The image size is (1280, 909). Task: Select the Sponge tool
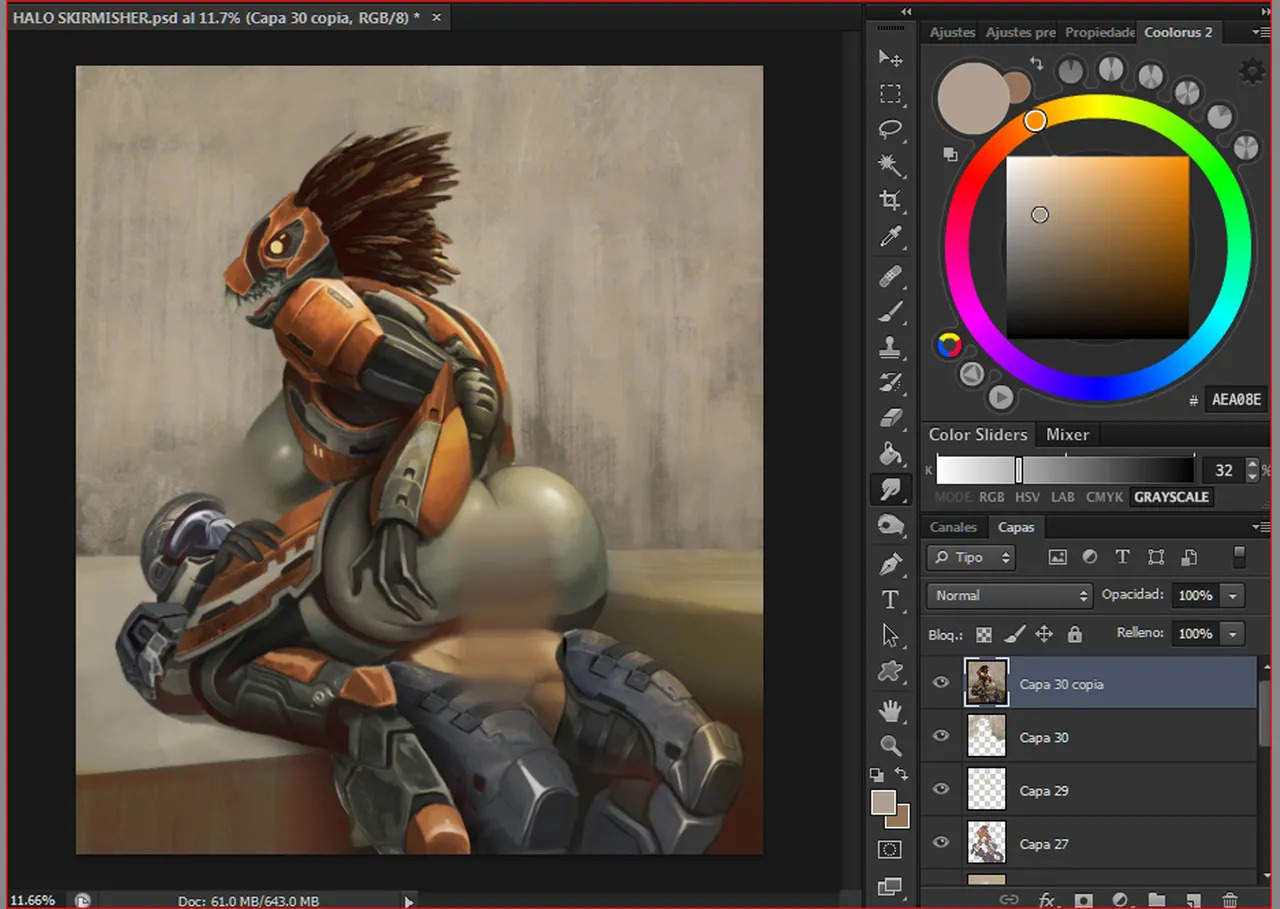point(890,525)
